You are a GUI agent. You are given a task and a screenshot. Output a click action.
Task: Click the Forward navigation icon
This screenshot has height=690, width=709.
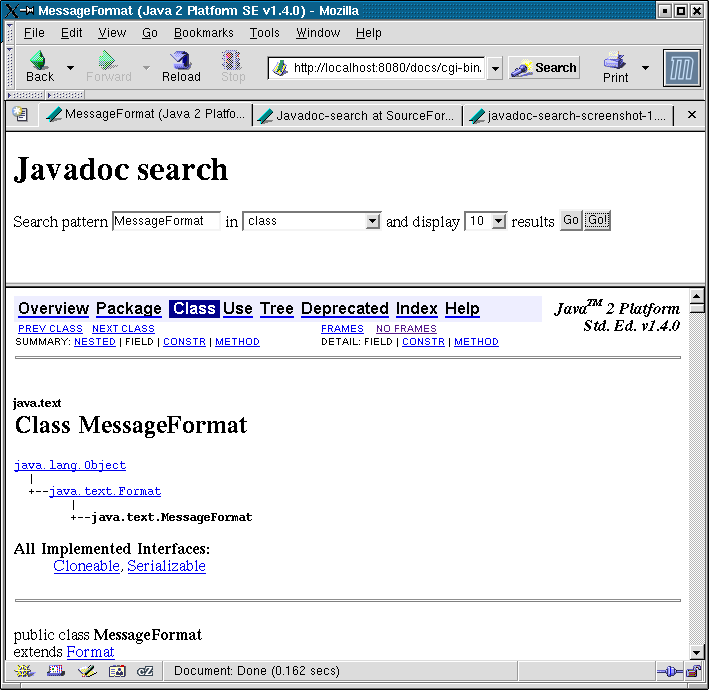pyautogui.click(x=108, y=66)
